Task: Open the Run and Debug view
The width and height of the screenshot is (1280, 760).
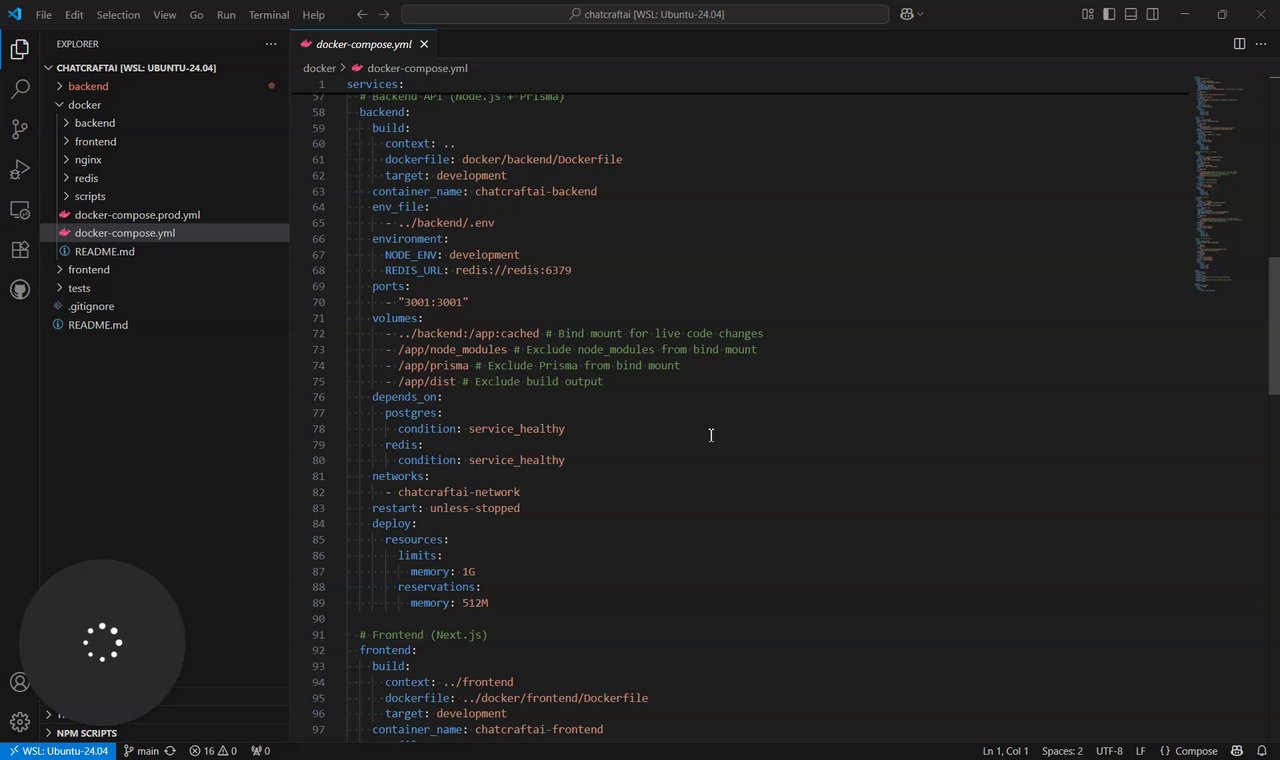Action: tap(19, 169)
